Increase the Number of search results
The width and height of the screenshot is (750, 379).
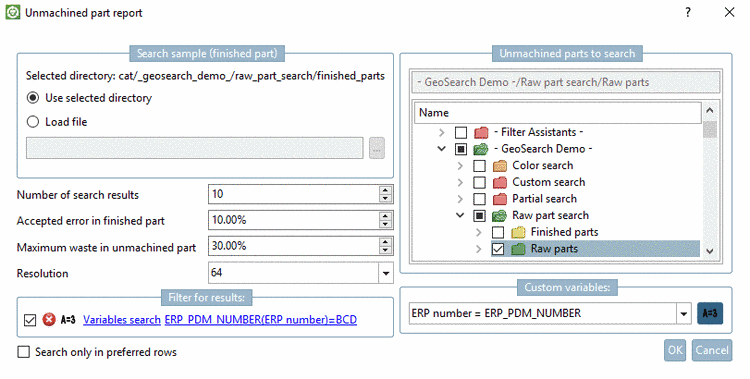coord(386,190)
